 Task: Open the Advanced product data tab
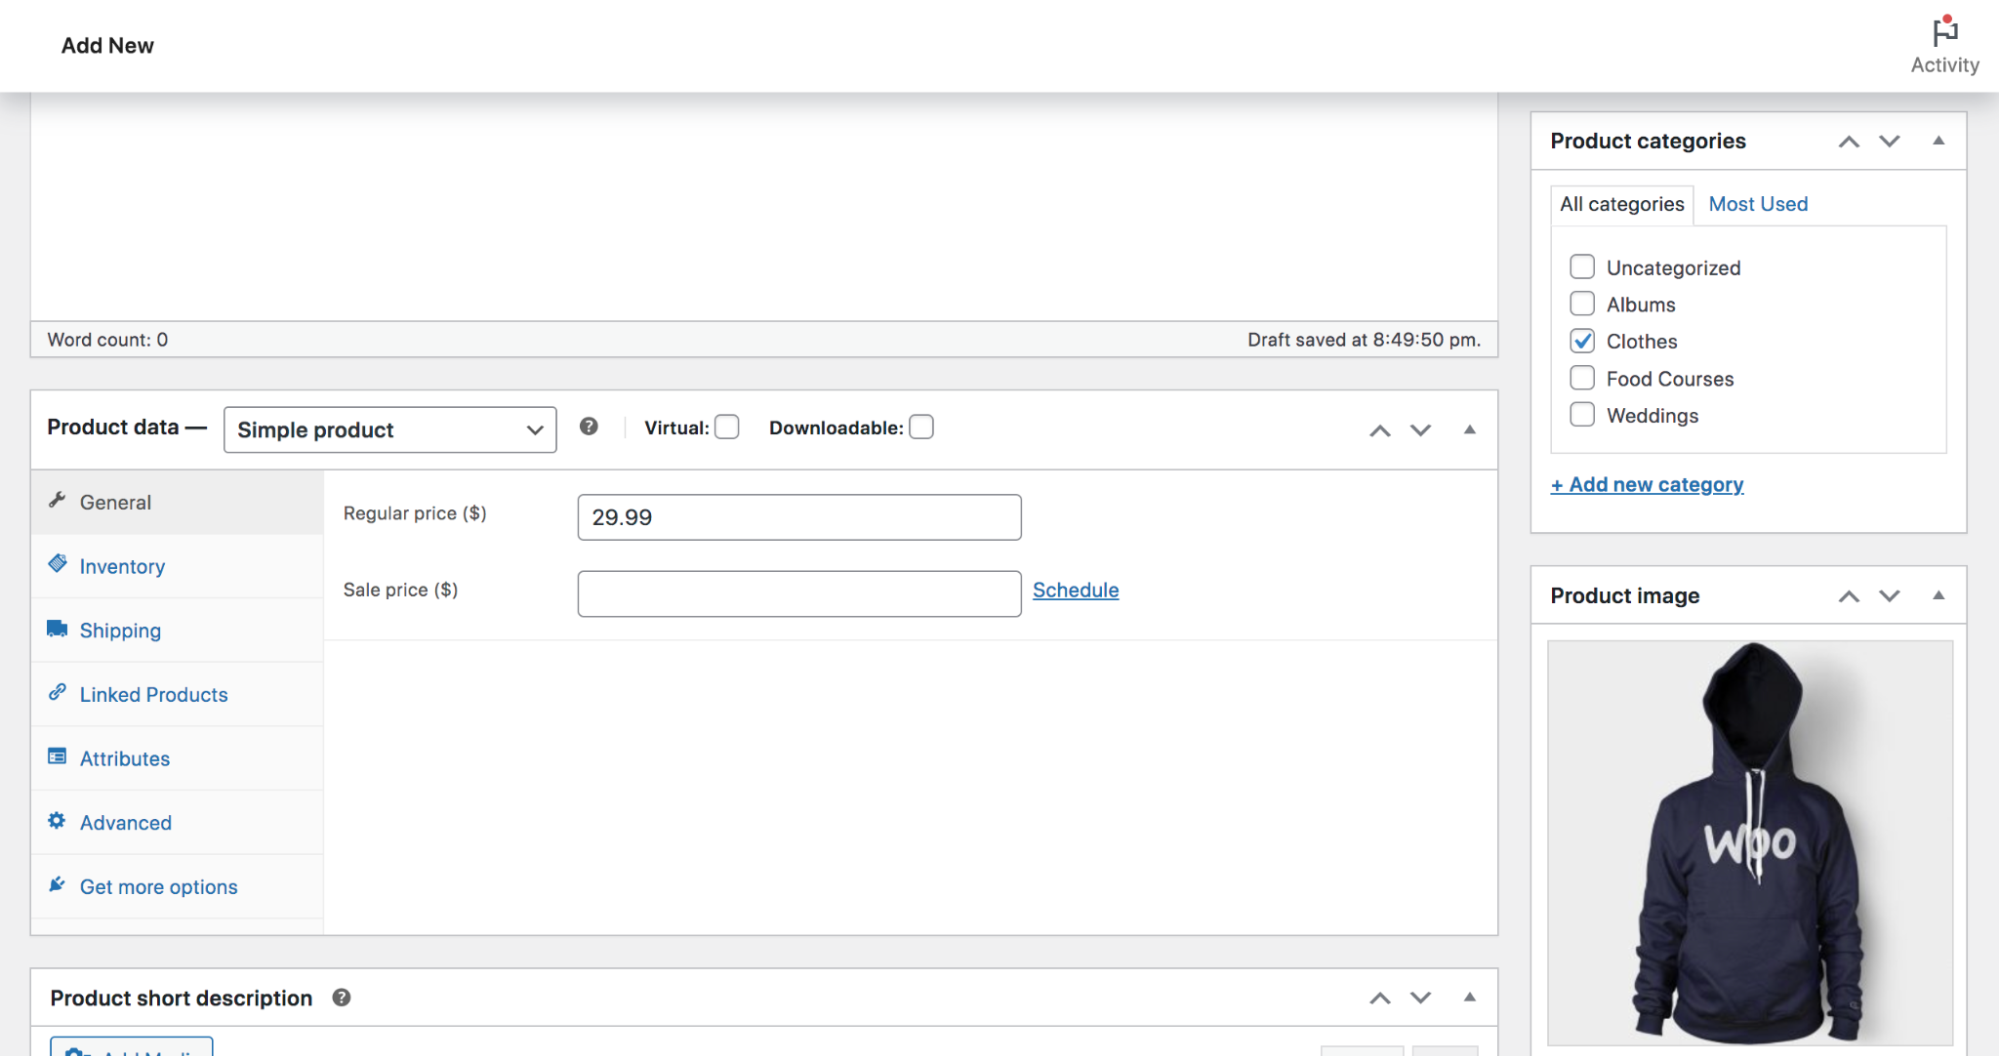click(177, 822)
